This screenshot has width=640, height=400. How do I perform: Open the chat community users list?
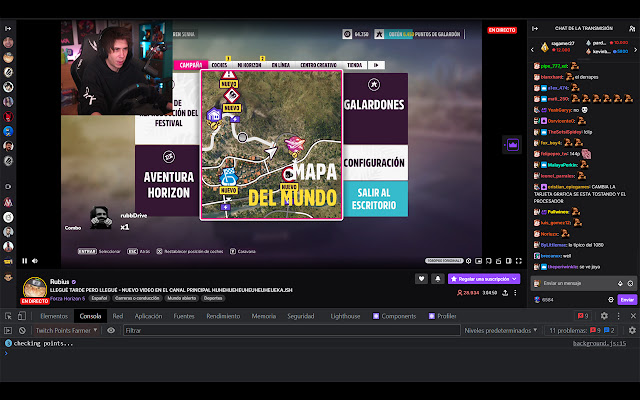pyautogui.click(x=632, y=29)
